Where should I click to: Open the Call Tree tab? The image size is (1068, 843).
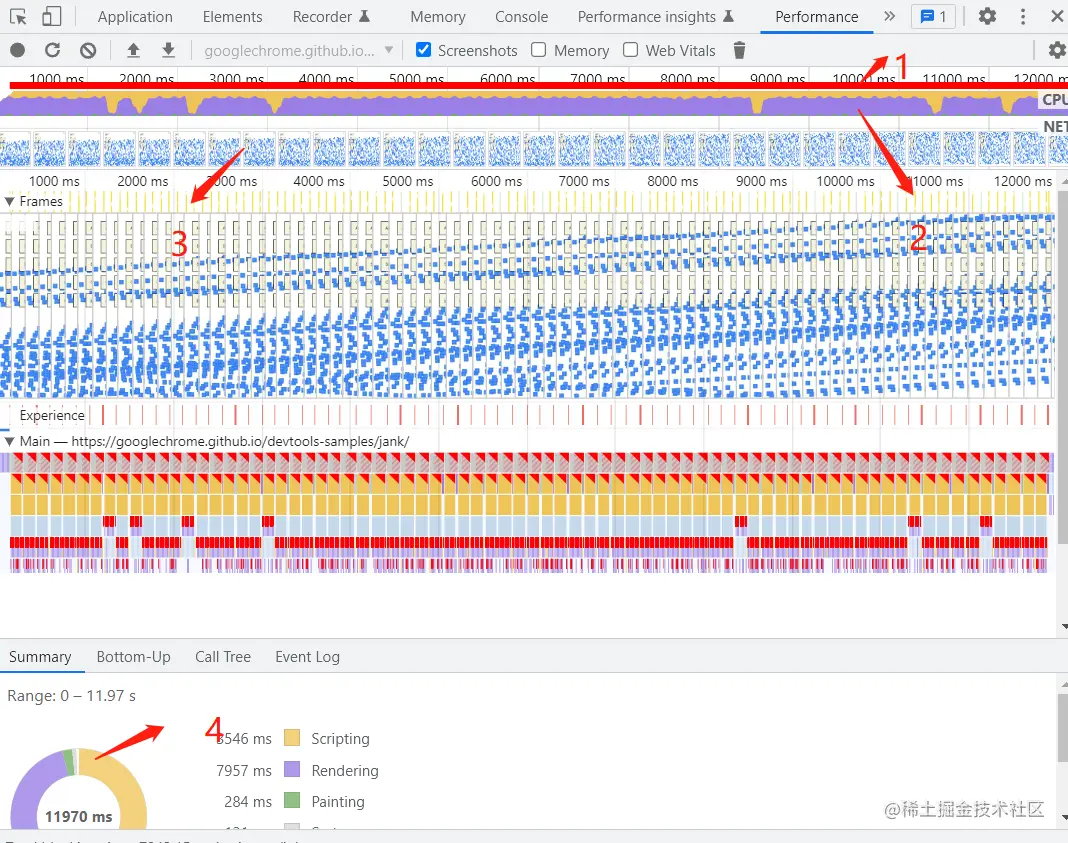coord(223,656)
